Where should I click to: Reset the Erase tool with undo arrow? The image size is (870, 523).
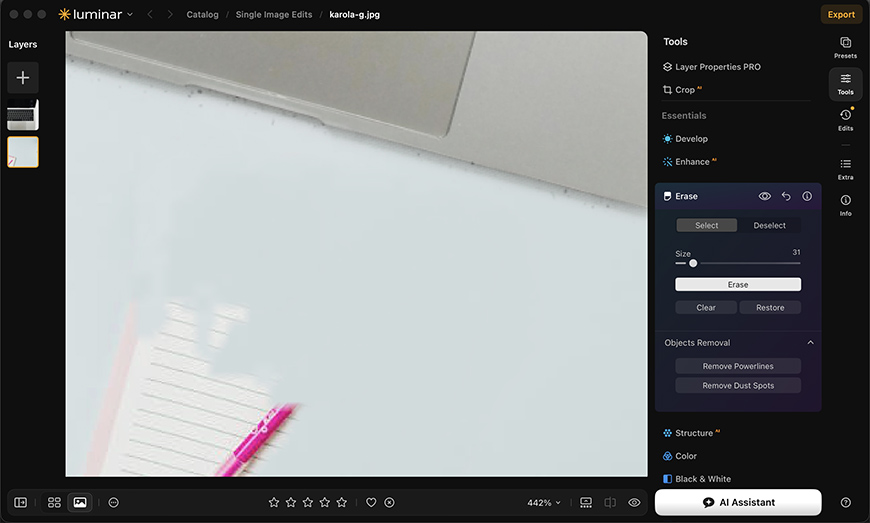(x=786, y=196)
